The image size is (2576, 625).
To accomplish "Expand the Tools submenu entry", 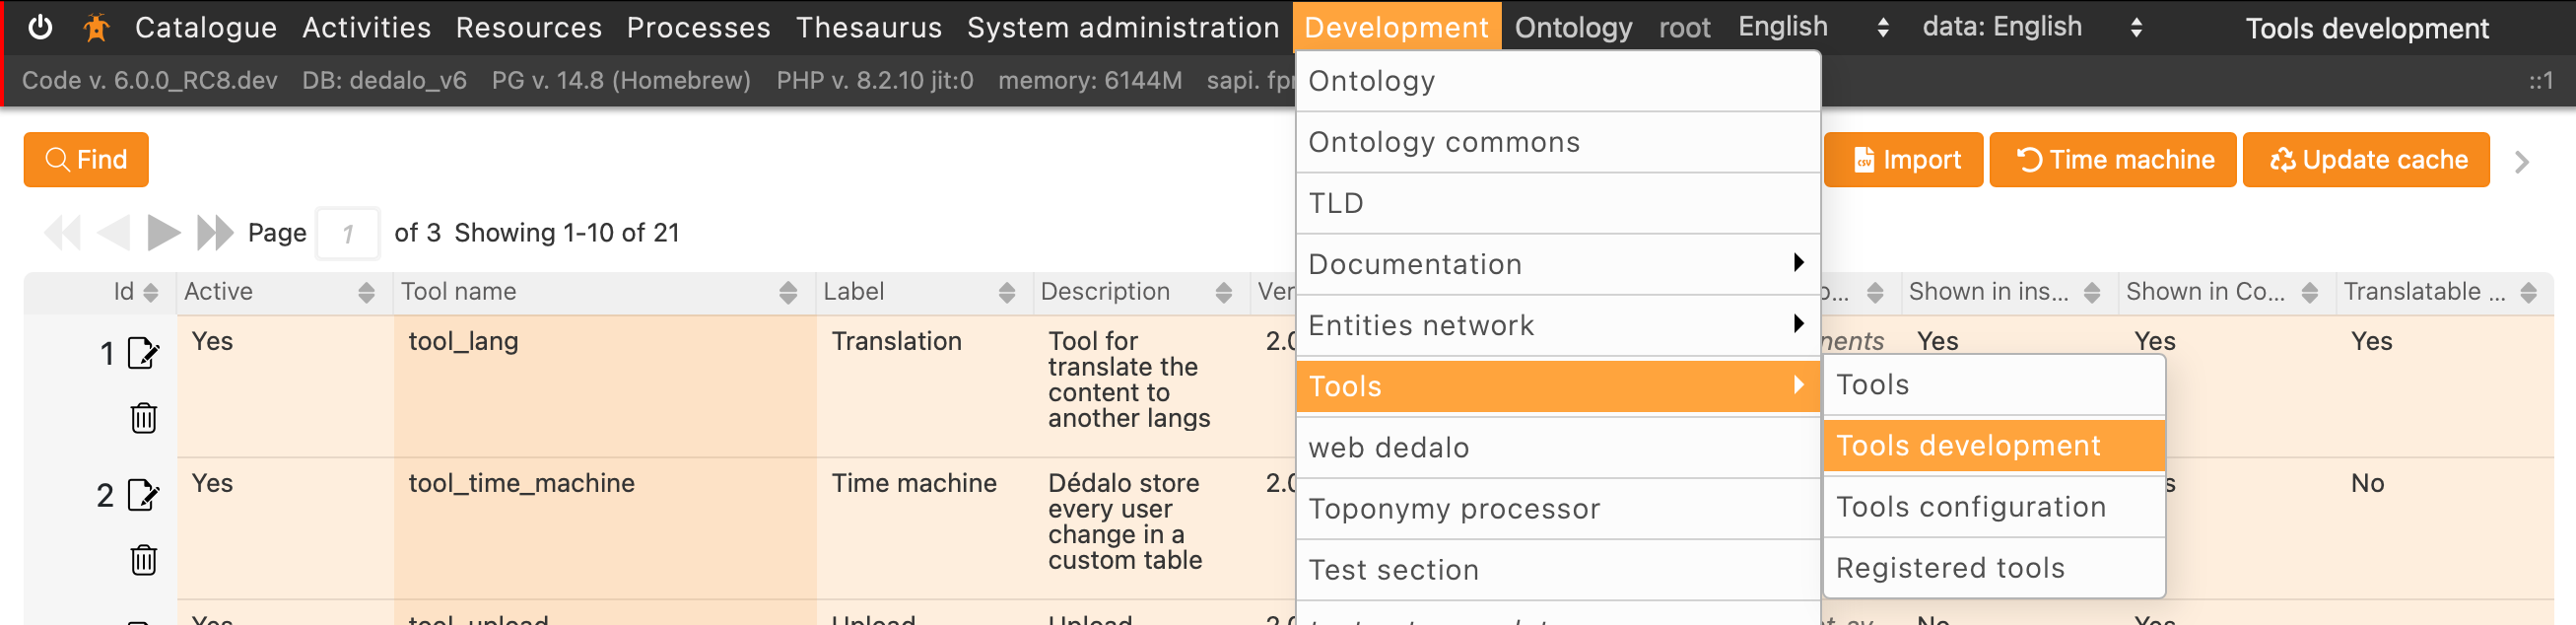I will tap(1558, 386).
